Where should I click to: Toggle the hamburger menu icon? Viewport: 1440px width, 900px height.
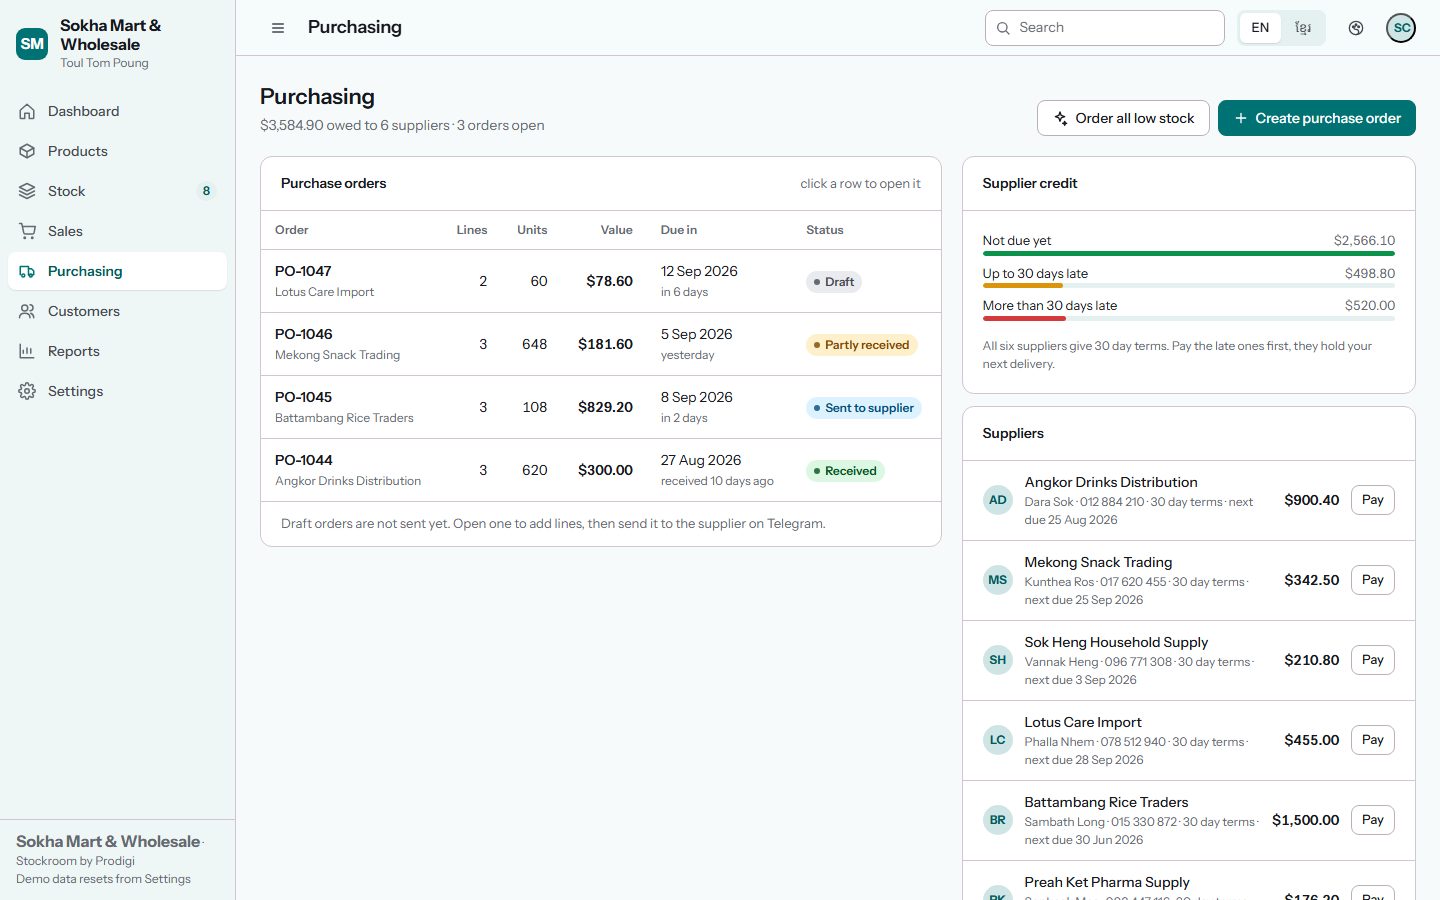tap(278, 28)
